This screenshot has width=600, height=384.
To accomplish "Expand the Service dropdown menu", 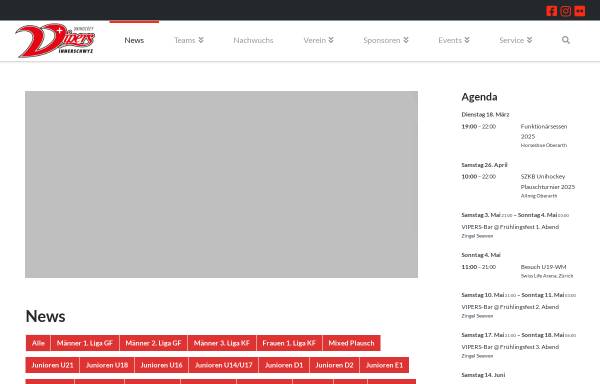I will coord(515,40).
